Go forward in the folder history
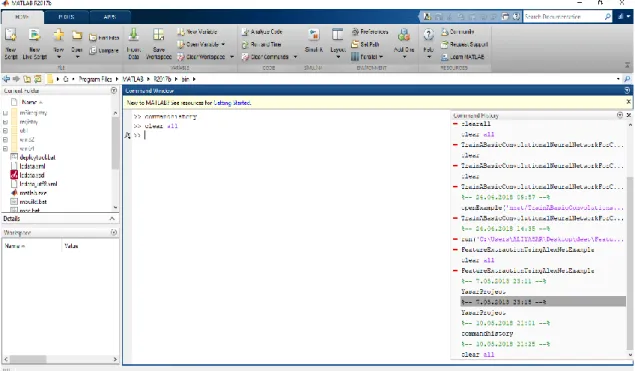Screen dimensions: 635x371 (16, 79)
